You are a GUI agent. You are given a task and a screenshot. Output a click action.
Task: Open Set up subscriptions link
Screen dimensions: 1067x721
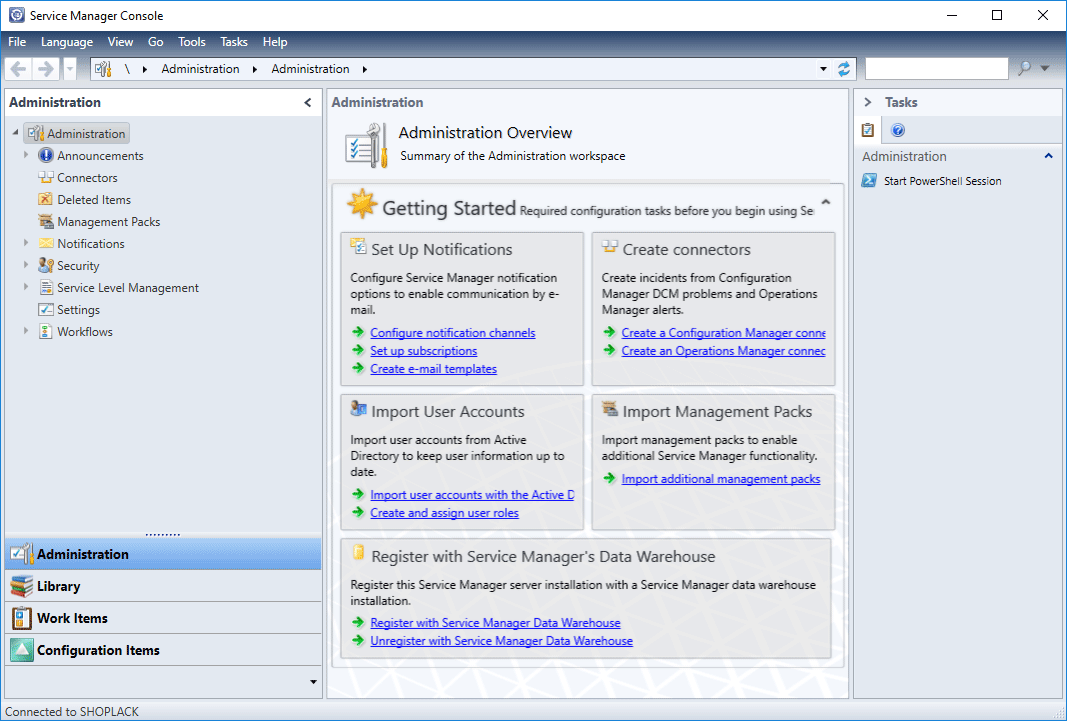423,351
